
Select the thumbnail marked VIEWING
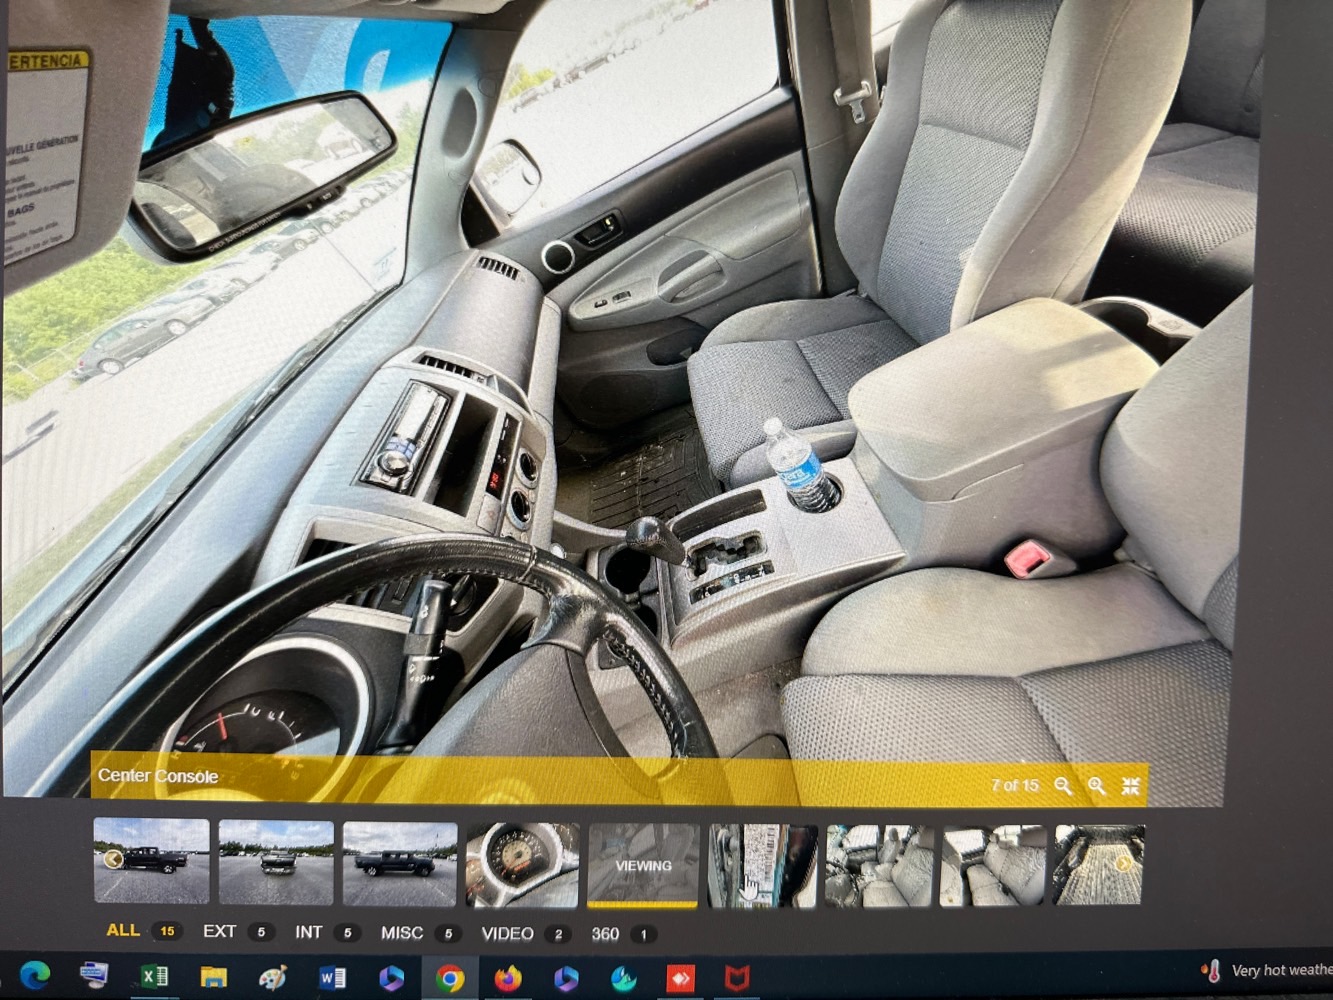point(643,866)
